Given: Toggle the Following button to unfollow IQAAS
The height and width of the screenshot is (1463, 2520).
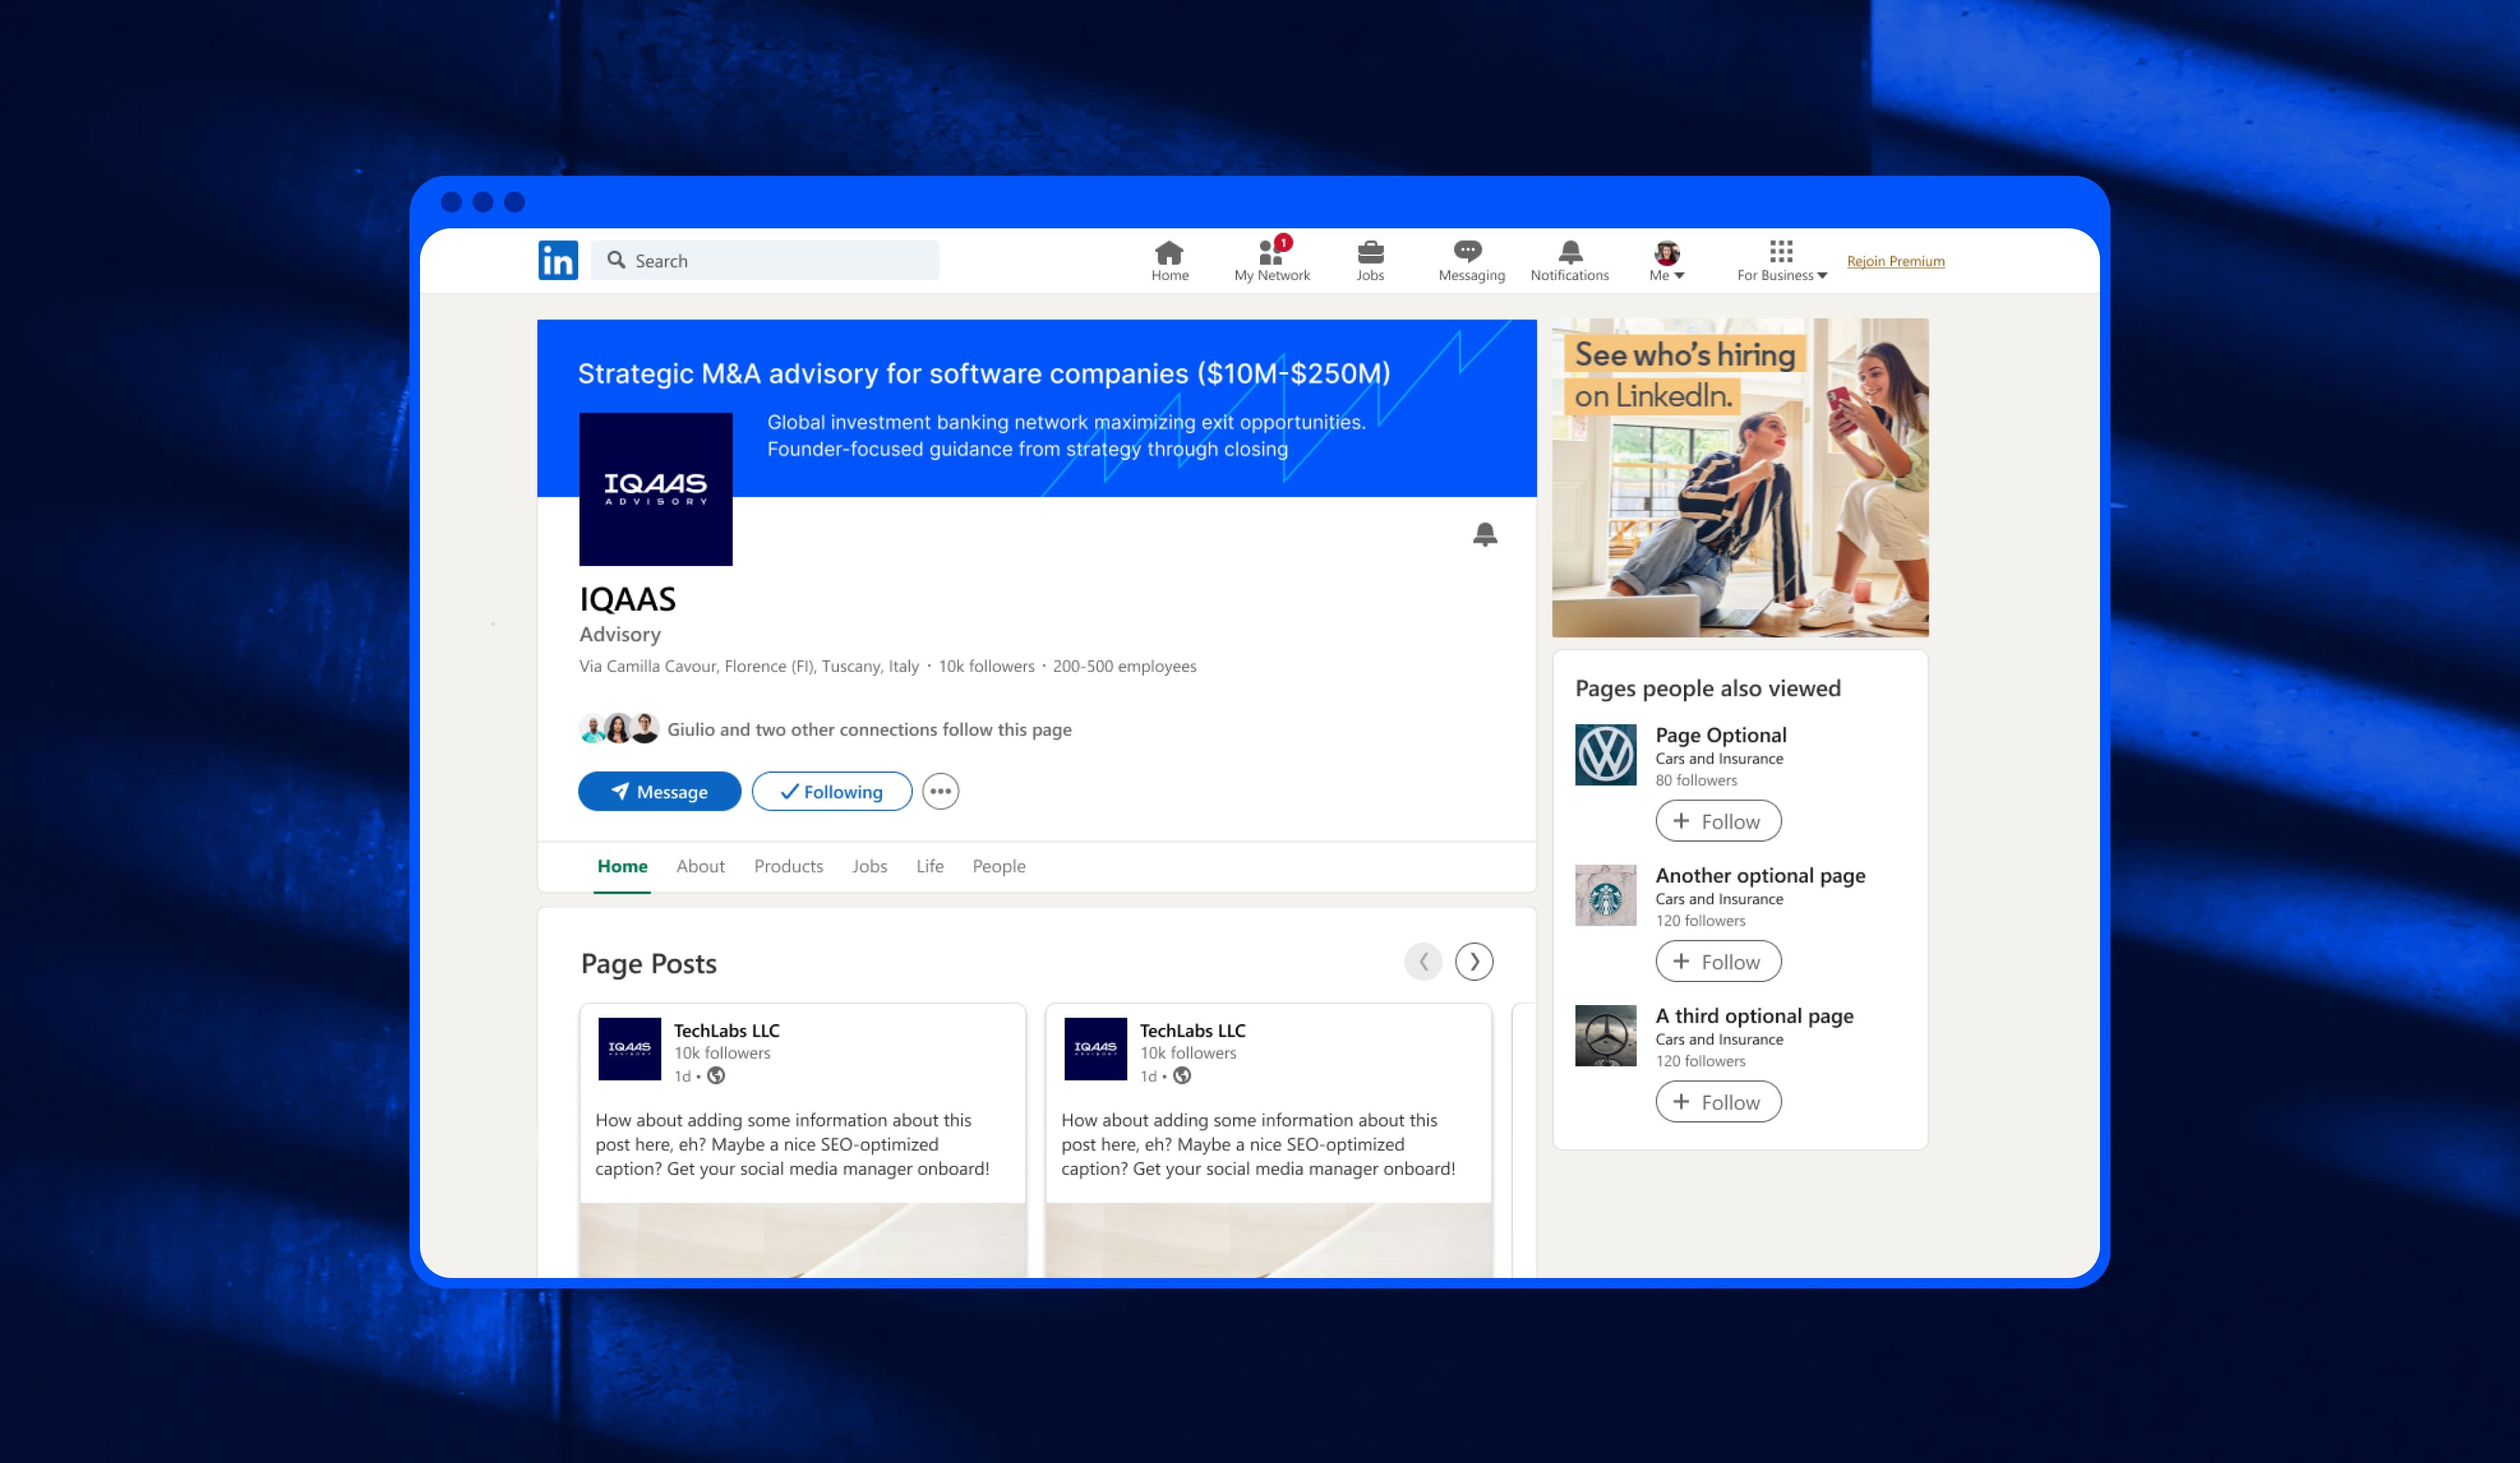Looking at the screenshot, I should (831, 791).
